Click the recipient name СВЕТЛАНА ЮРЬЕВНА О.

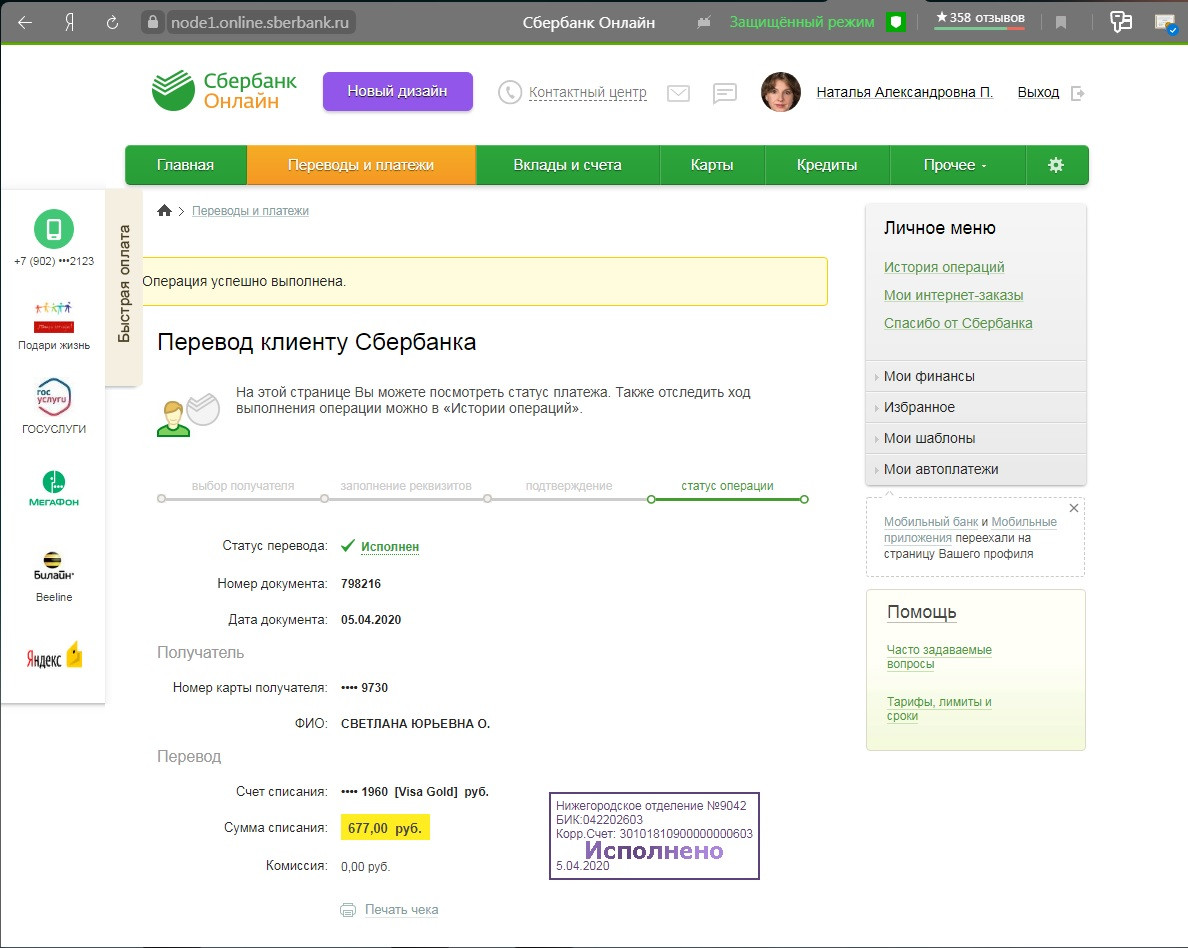[415, 724]
